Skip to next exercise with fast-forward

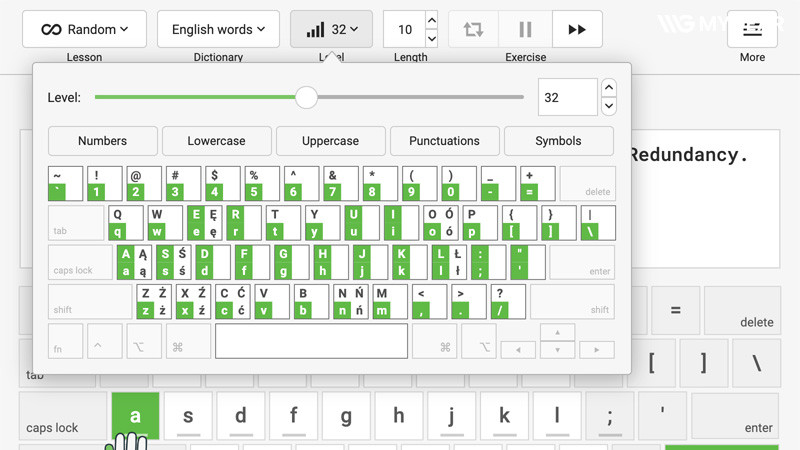(577, 30)
